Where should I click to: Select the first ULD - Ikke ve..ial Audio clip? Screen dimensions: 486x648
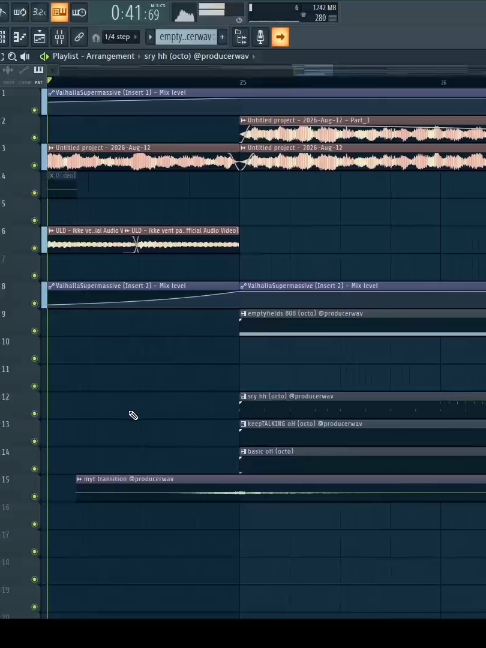(x=86, y=240)
